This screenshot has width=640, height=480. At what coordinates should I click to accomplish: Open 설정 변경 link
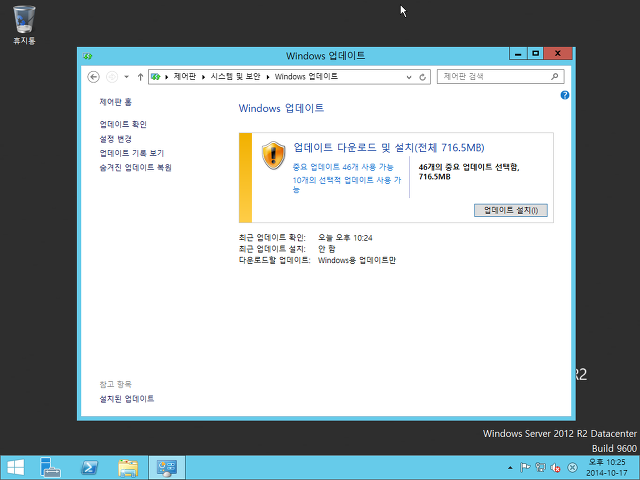point(116,139)
